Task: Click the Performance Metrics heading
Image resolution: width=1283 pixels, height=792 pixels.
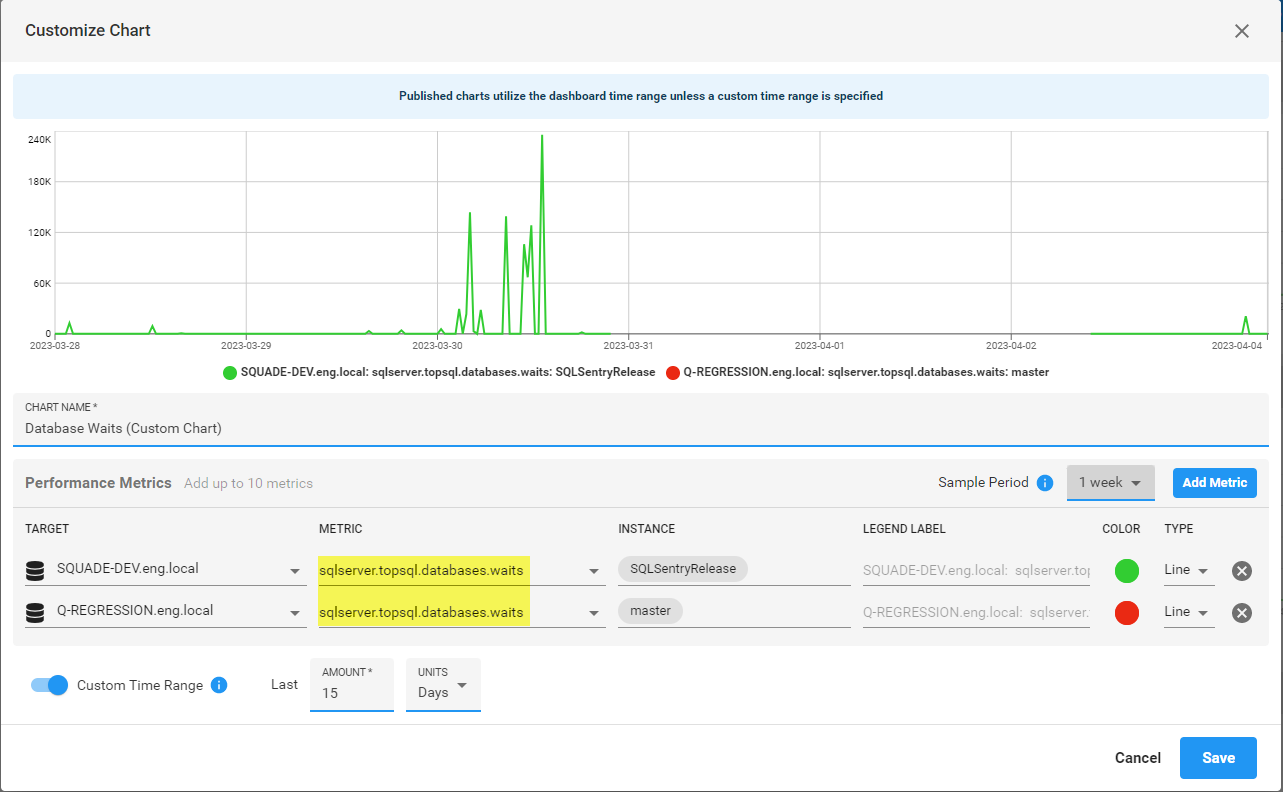Action: click(98, 483)
